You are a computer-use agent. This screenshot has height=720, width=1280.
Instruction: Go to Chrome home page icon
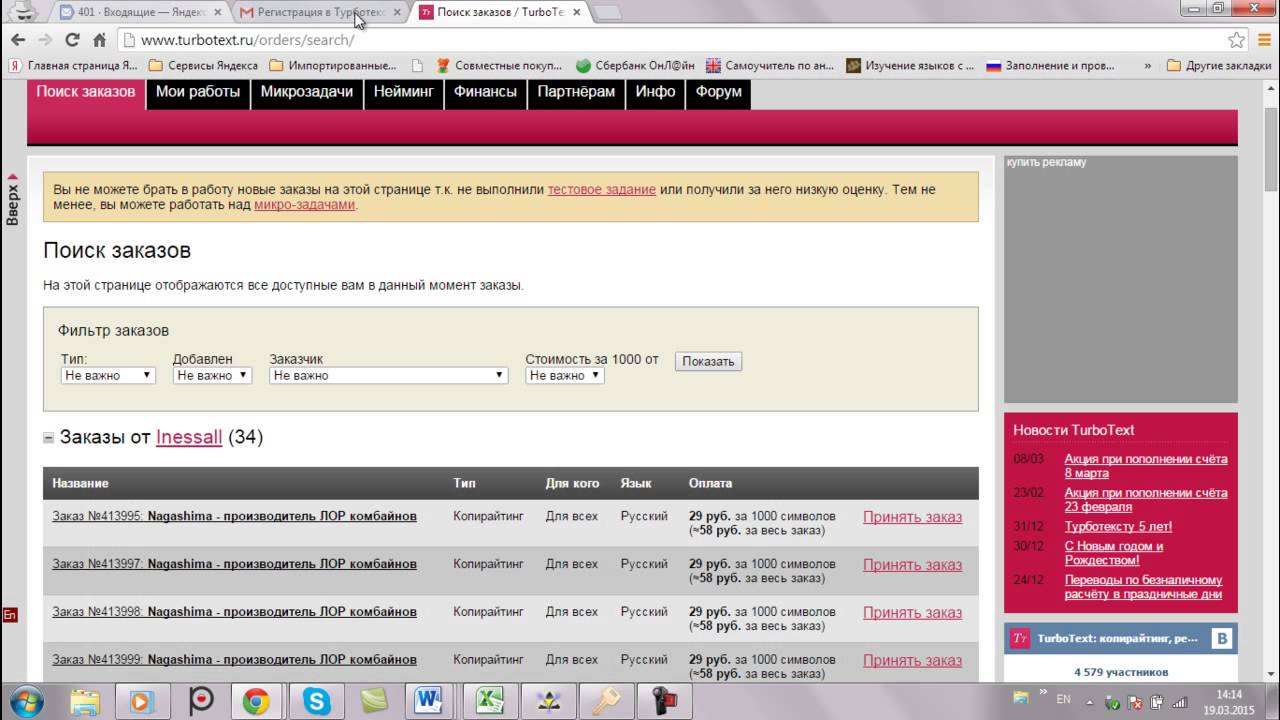(99, 40)
